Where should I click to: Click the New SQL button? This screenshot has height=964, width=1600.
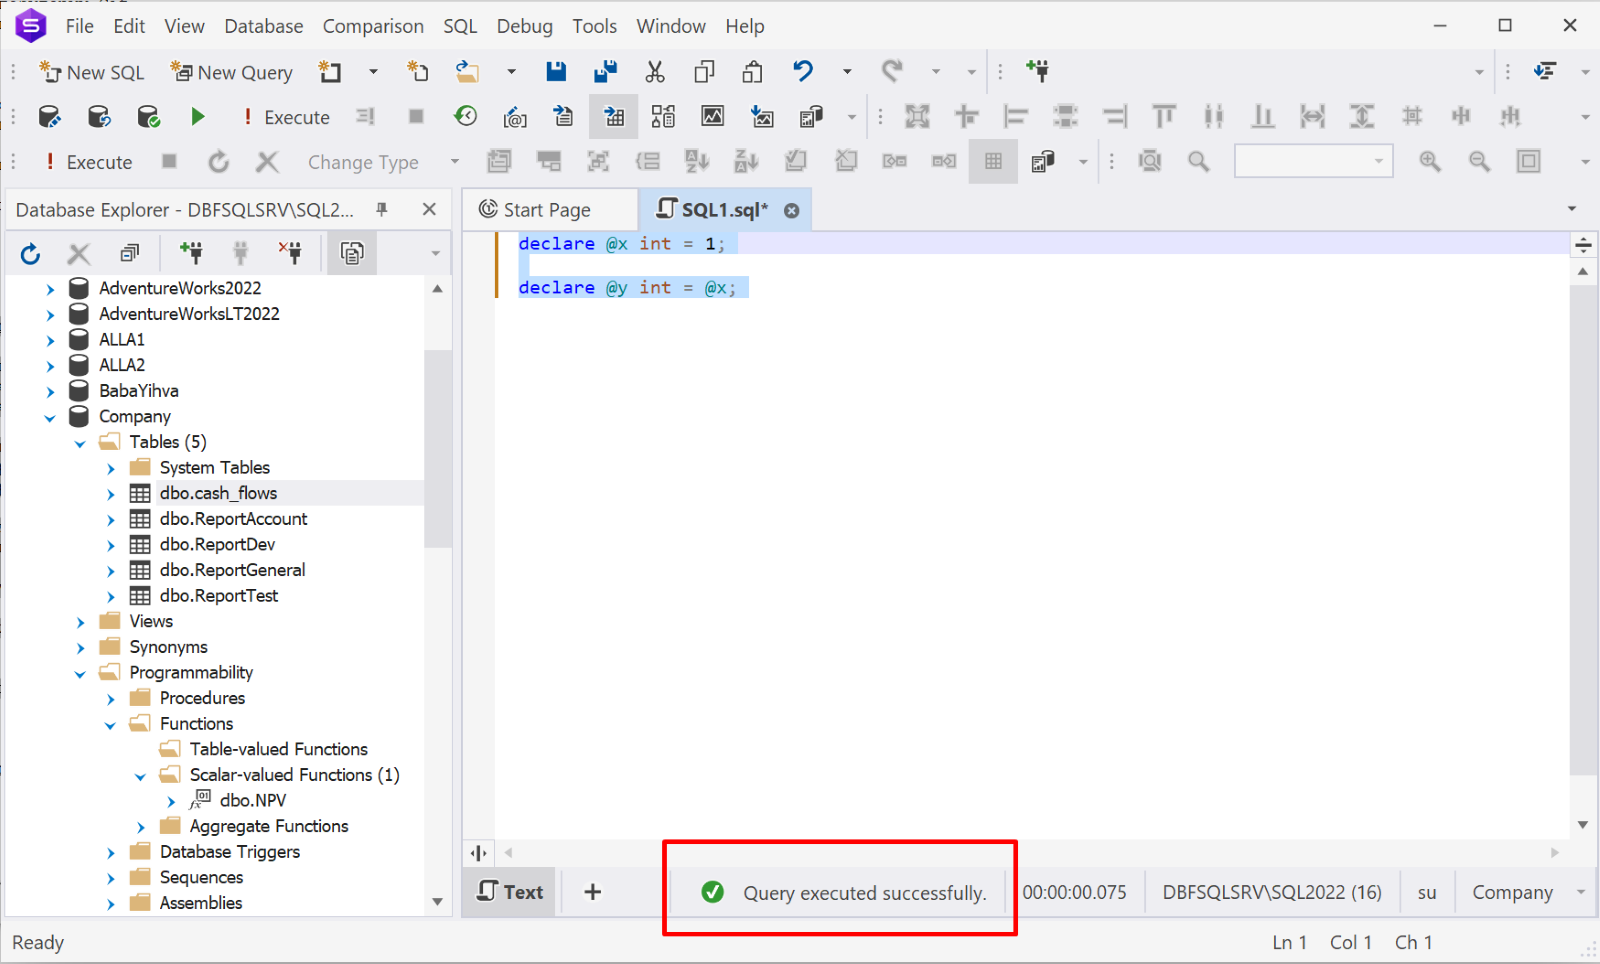[x=92, y=72]
